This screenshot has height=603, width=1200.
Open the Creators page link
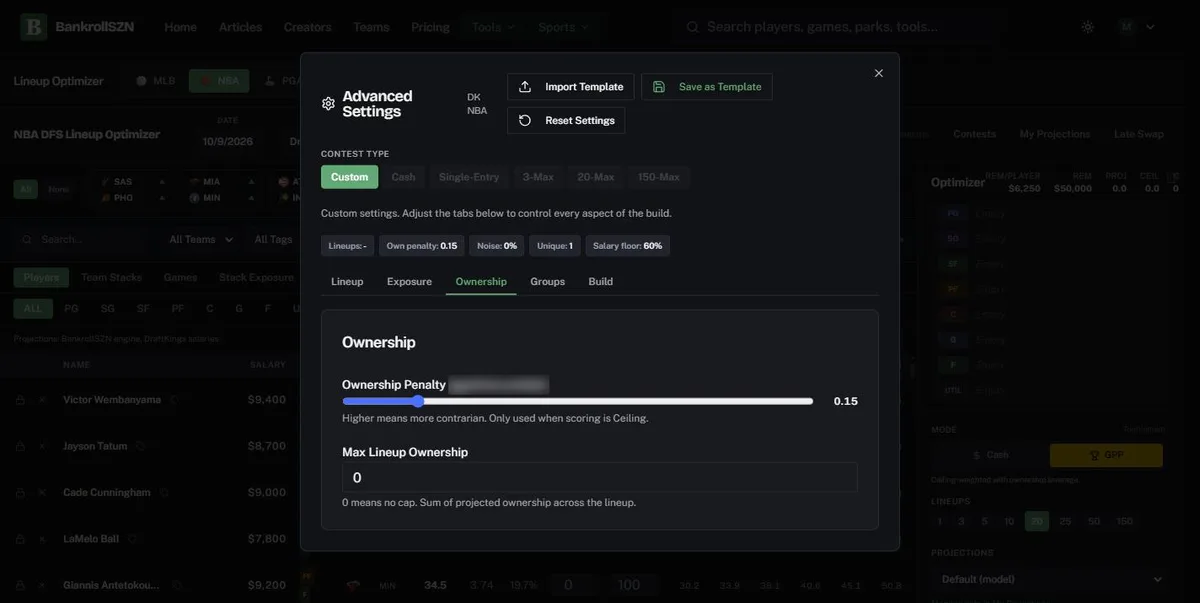(307, 27)
